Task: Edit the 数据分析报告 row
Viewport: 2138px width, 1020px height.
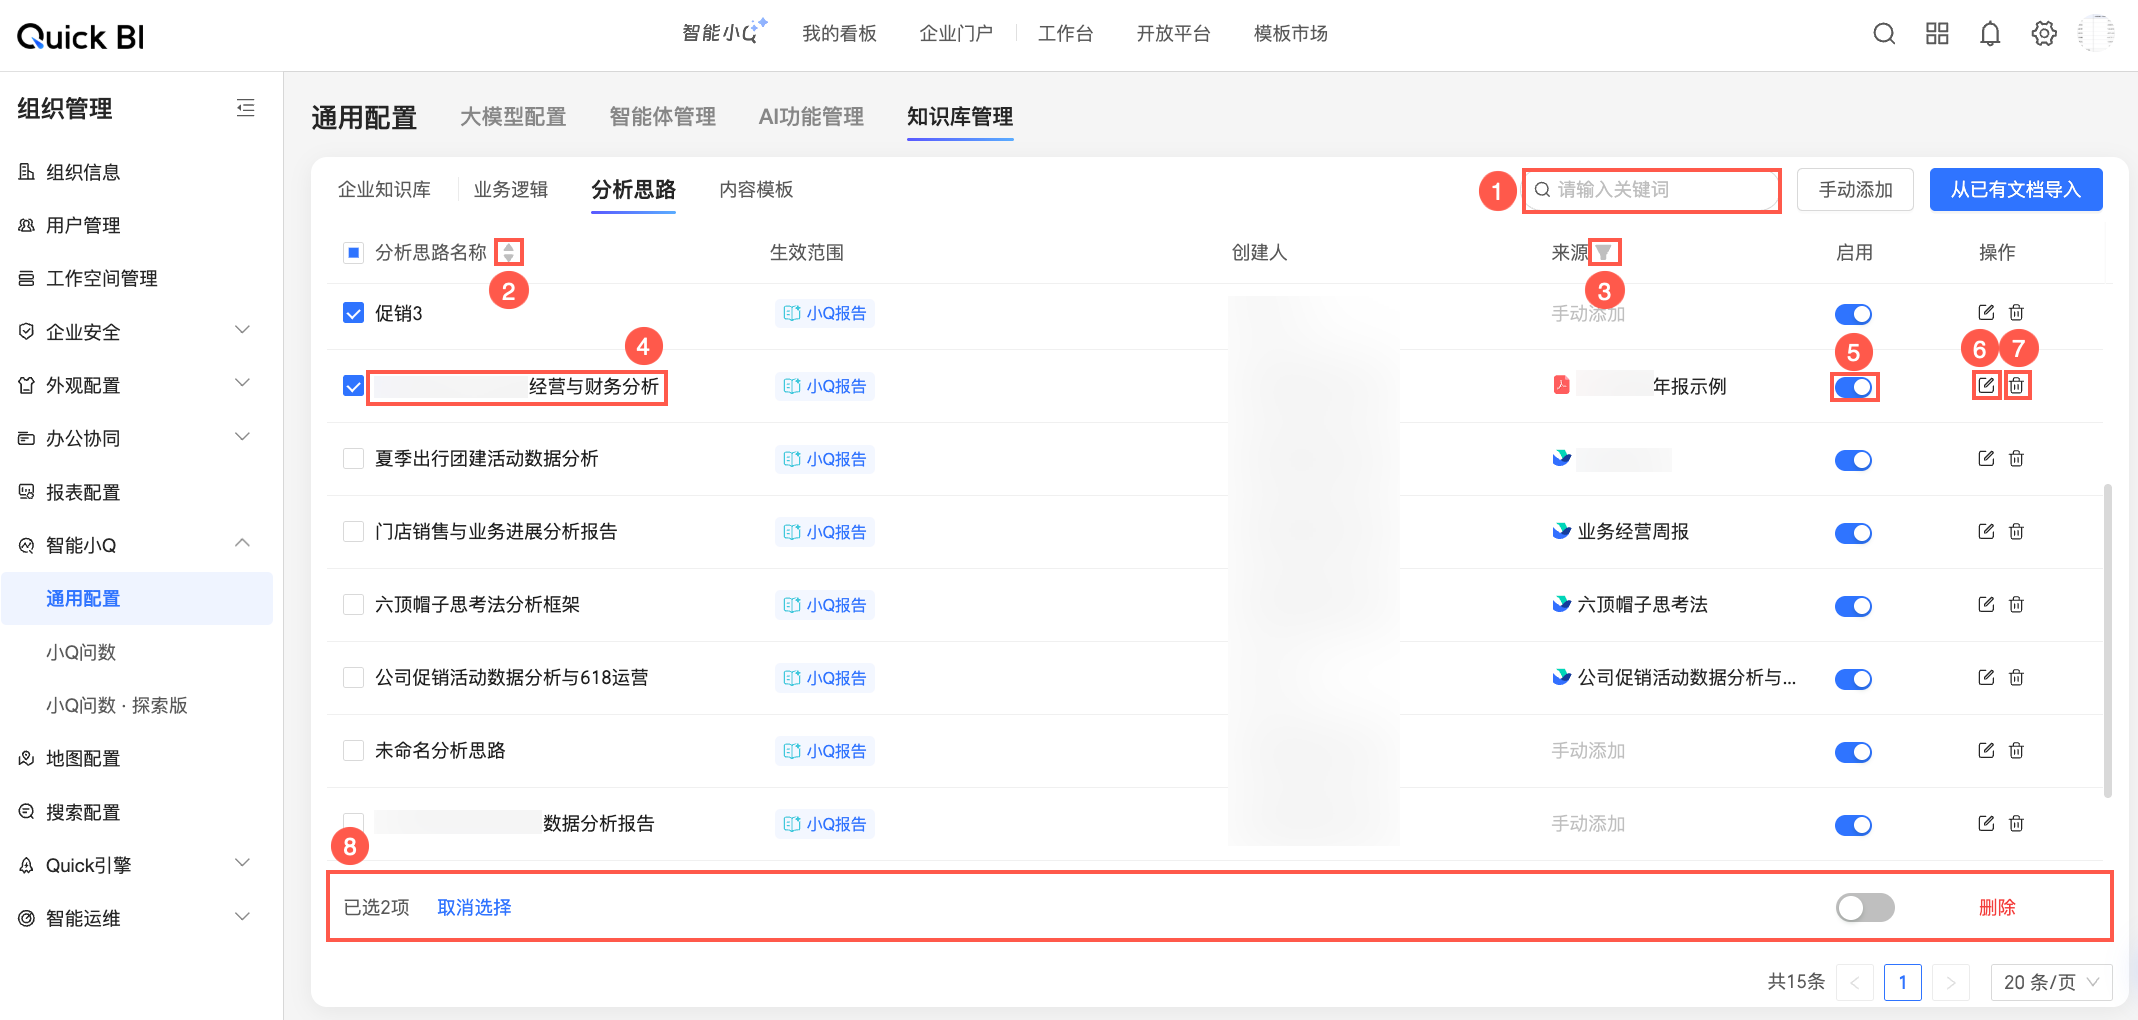Action: (x=1986, y=823)
